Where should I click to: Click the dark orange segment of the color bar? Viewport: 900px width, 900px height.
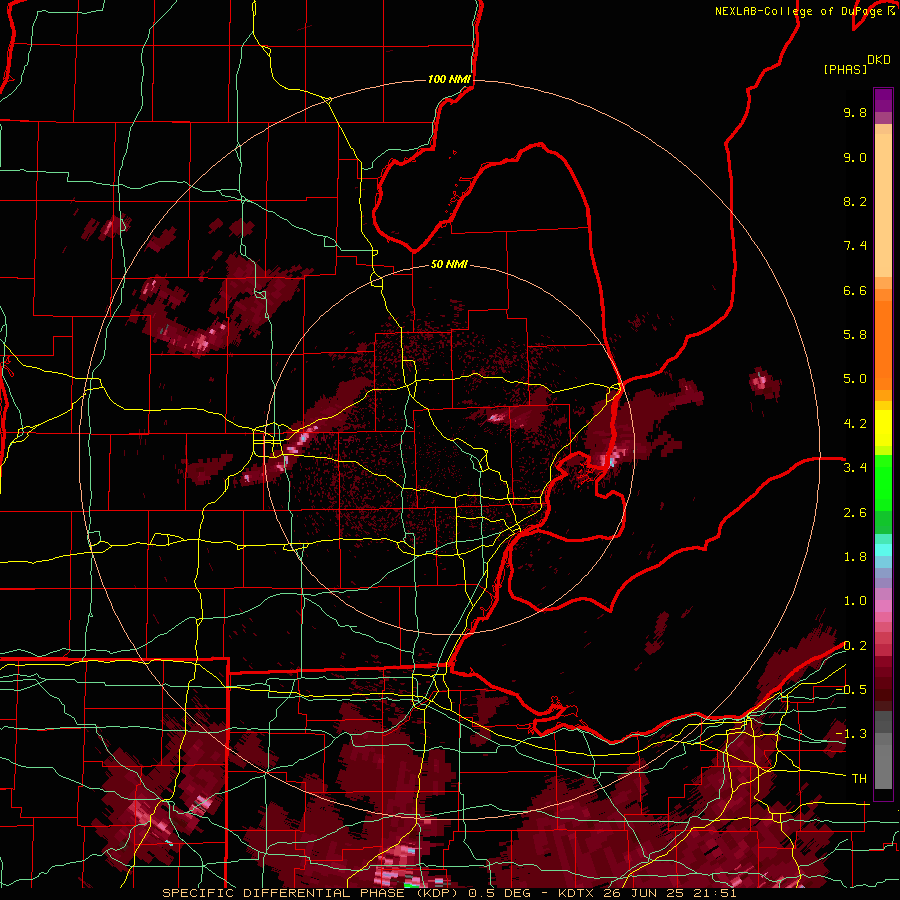pos(883,344)
